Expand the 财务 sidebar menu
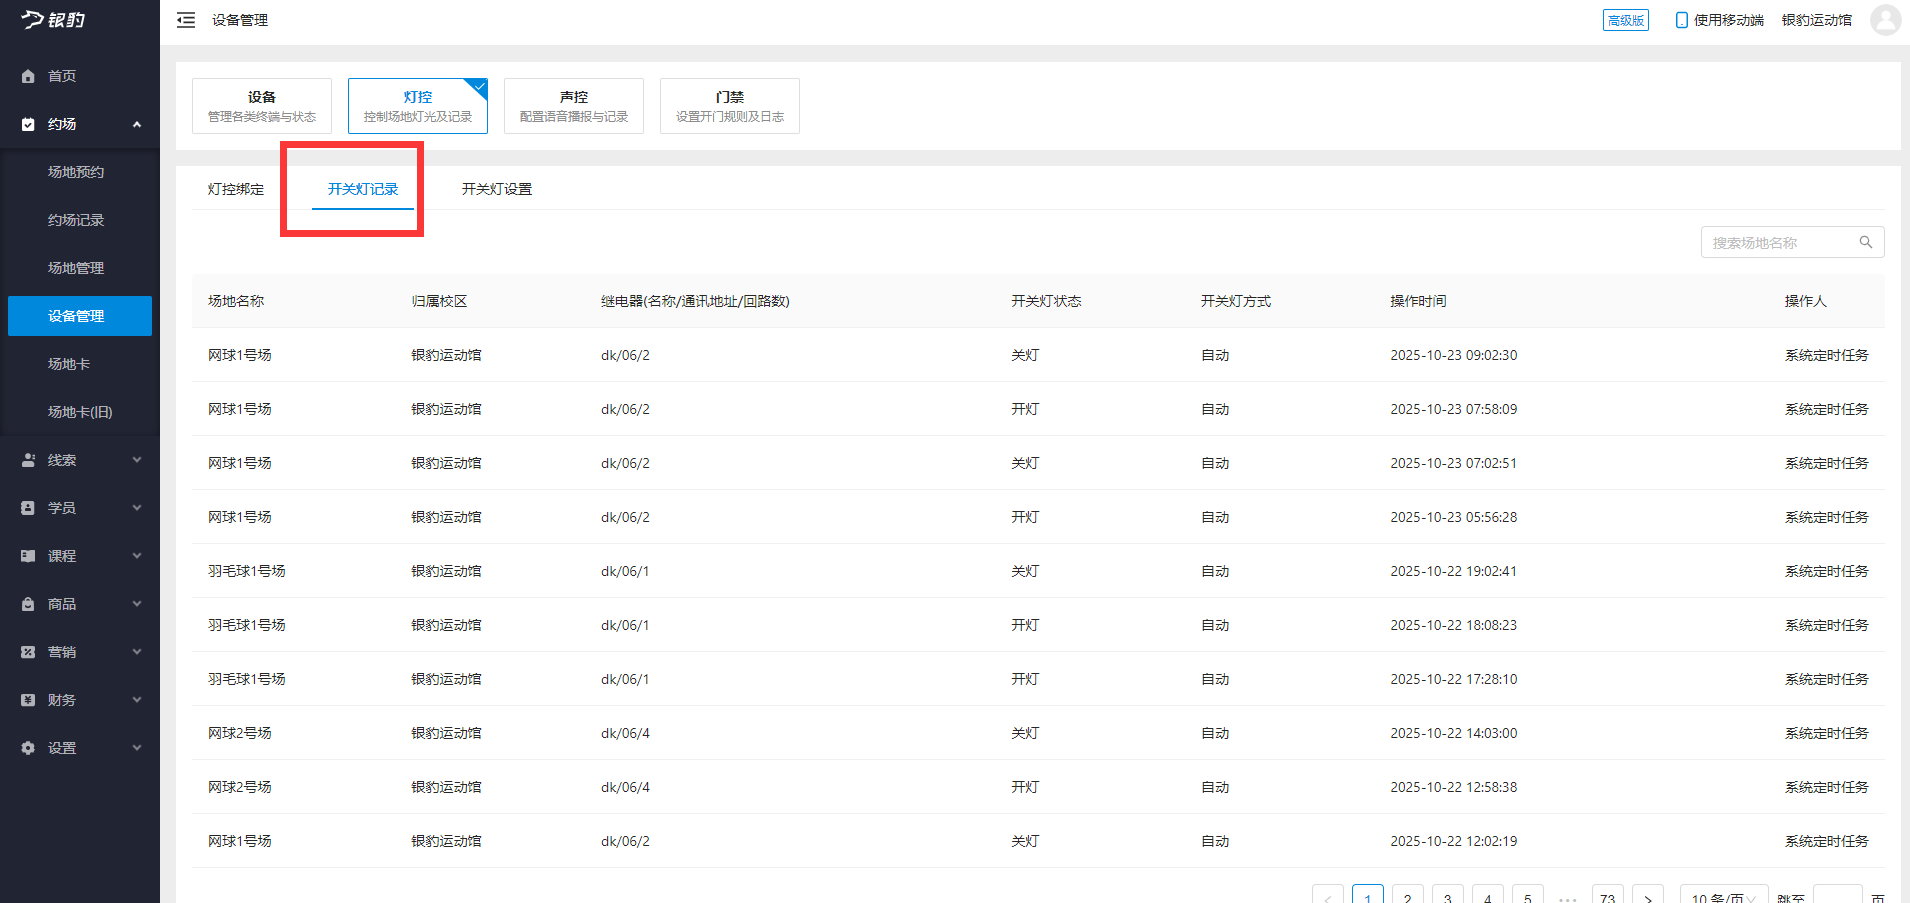The width and height of the screenshot is (1910, 903). coord(137,700)
